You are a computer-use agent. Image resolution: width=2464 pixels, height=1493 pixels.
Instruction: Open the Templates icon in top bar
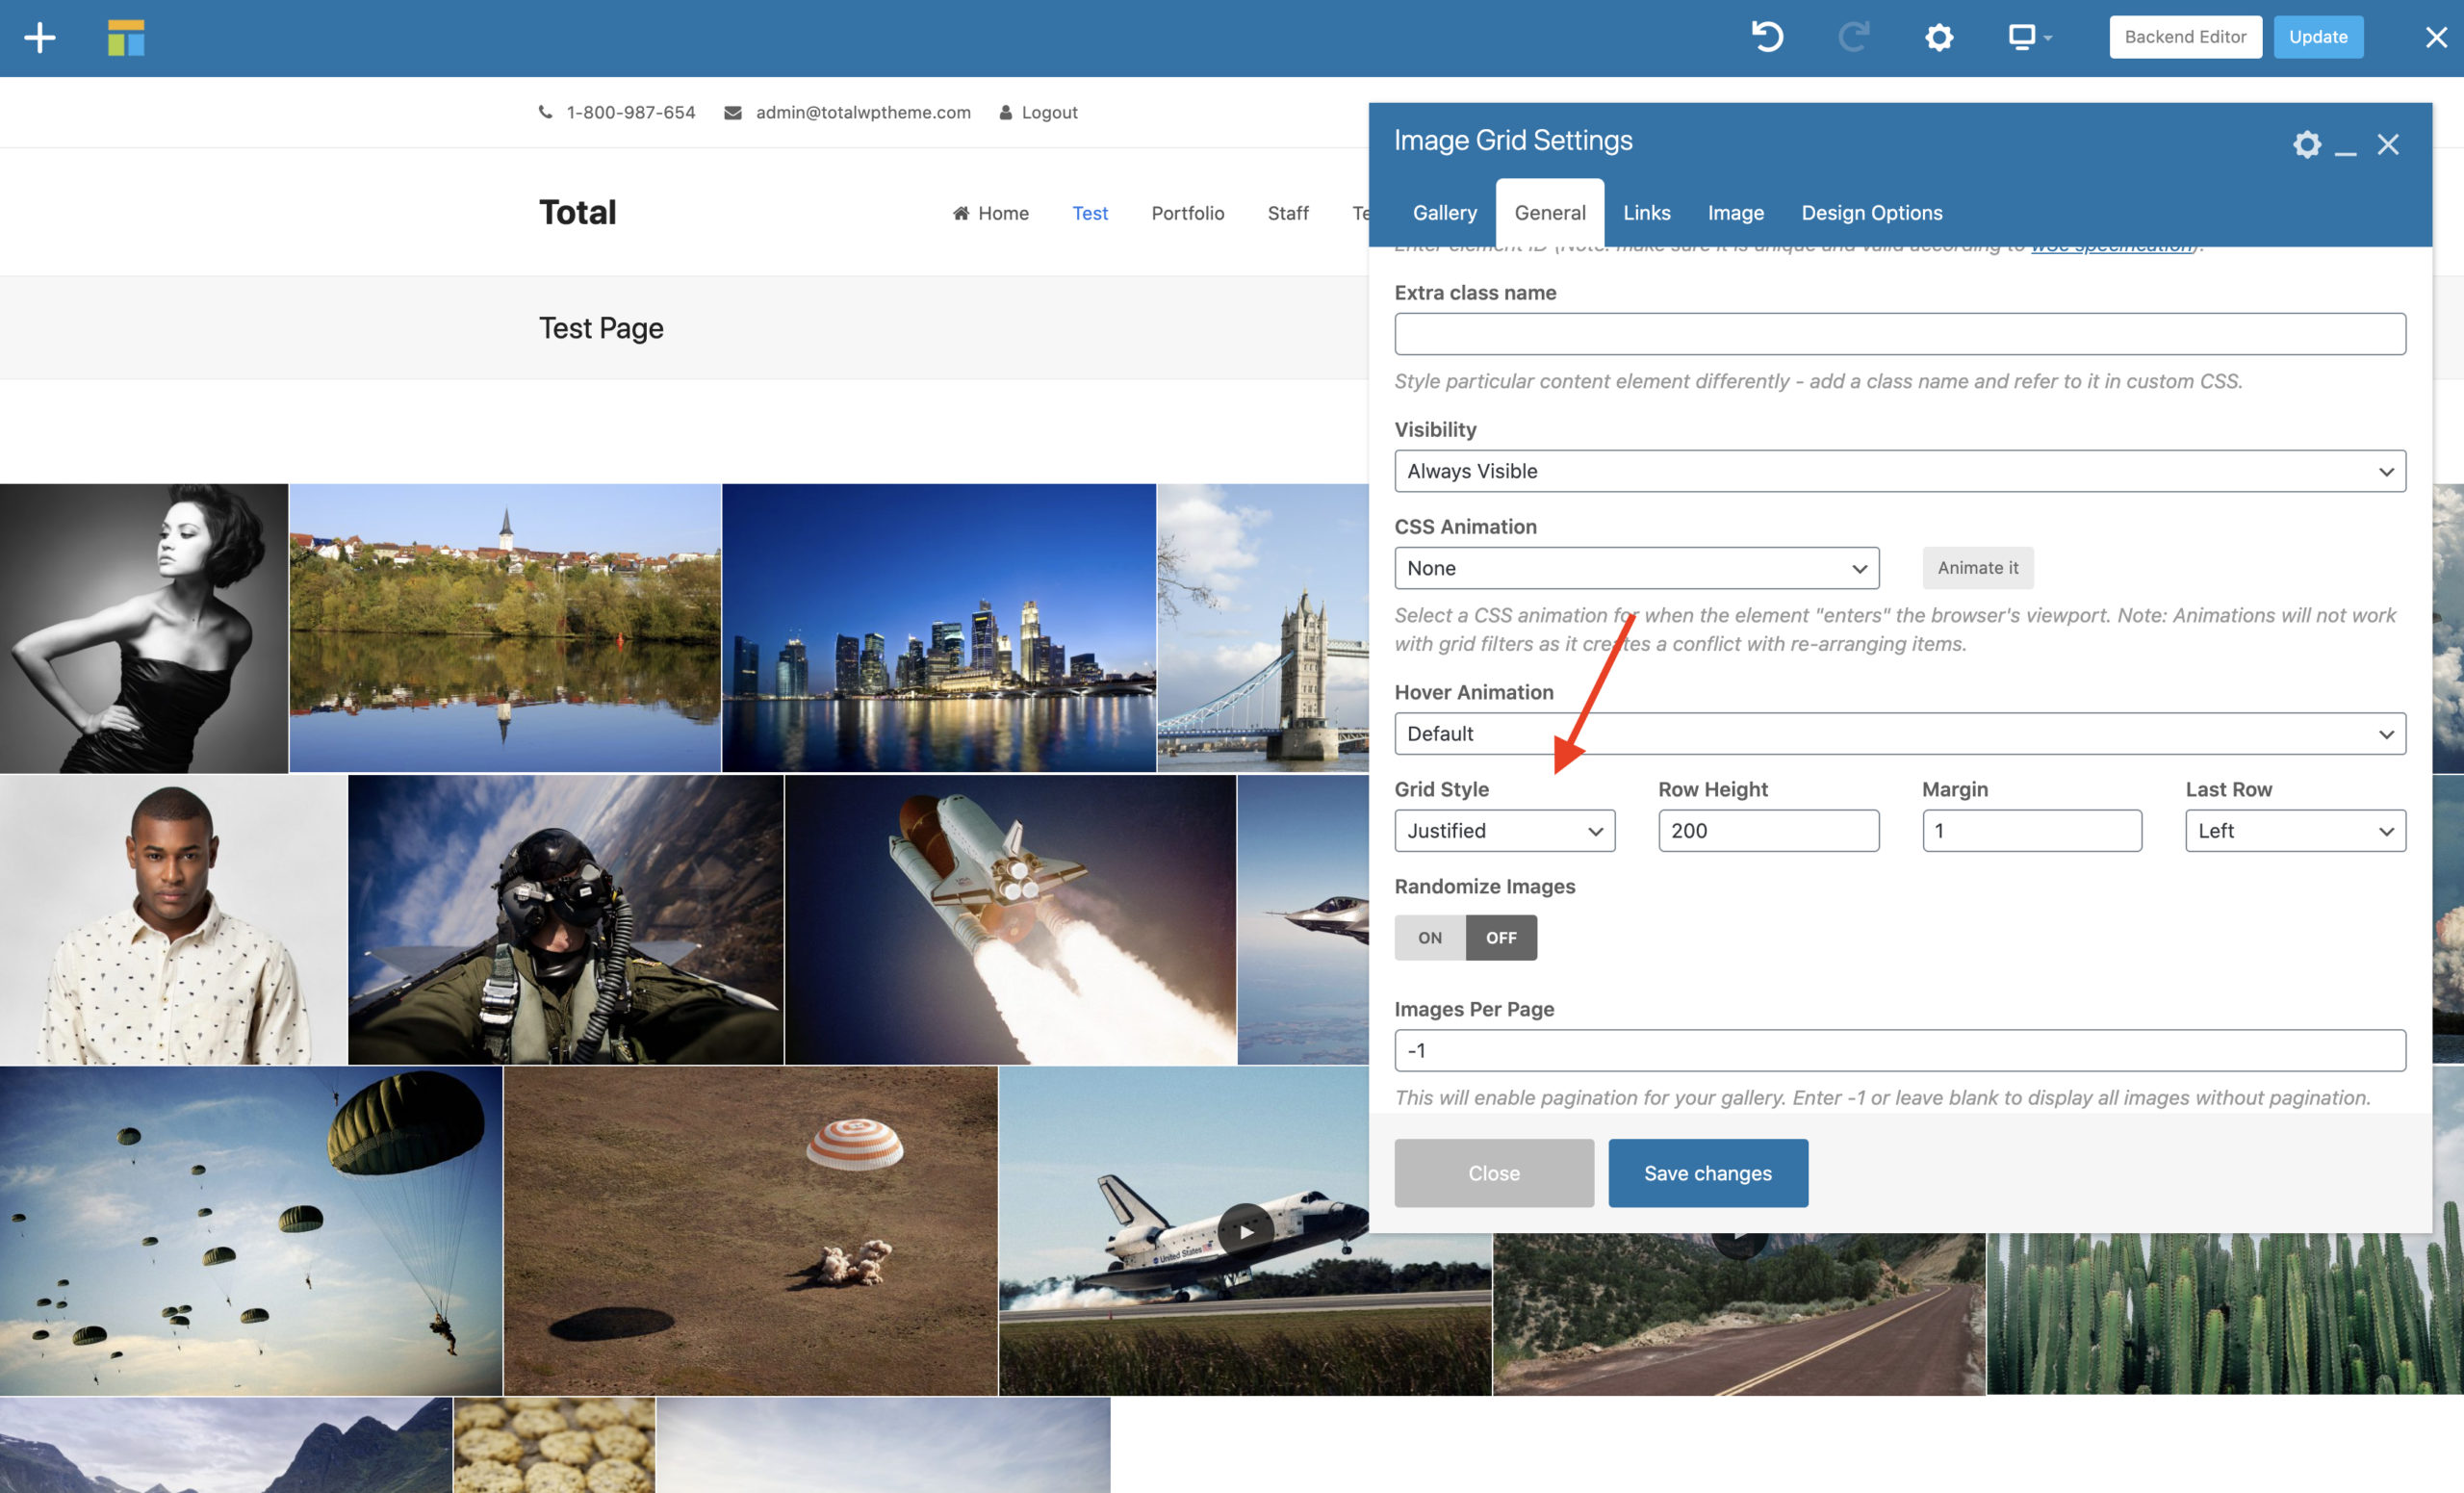pos(126,38)
